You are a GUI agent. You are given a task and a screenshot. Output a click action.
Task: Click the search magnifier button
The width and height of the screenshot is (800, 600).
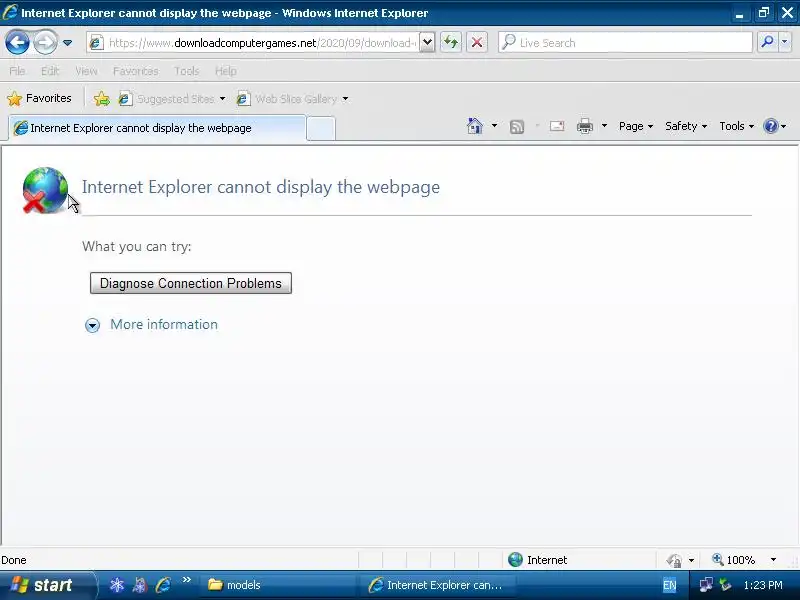pyautogui.click(x=767, y=42)
